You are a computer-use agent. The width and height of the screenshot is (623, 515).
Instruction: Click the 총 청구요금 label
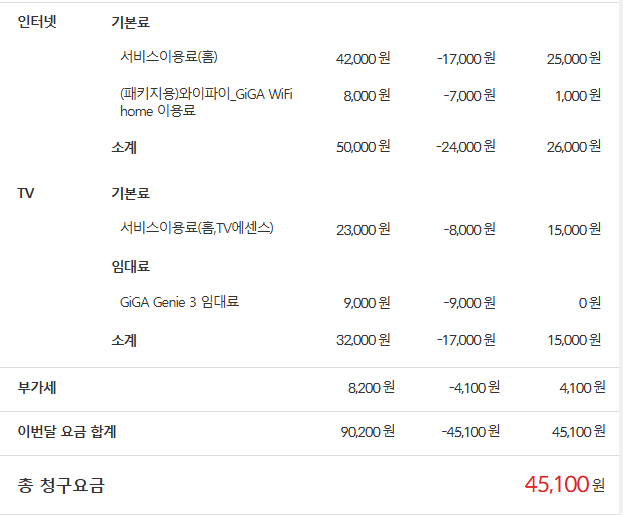click(61, 486)
